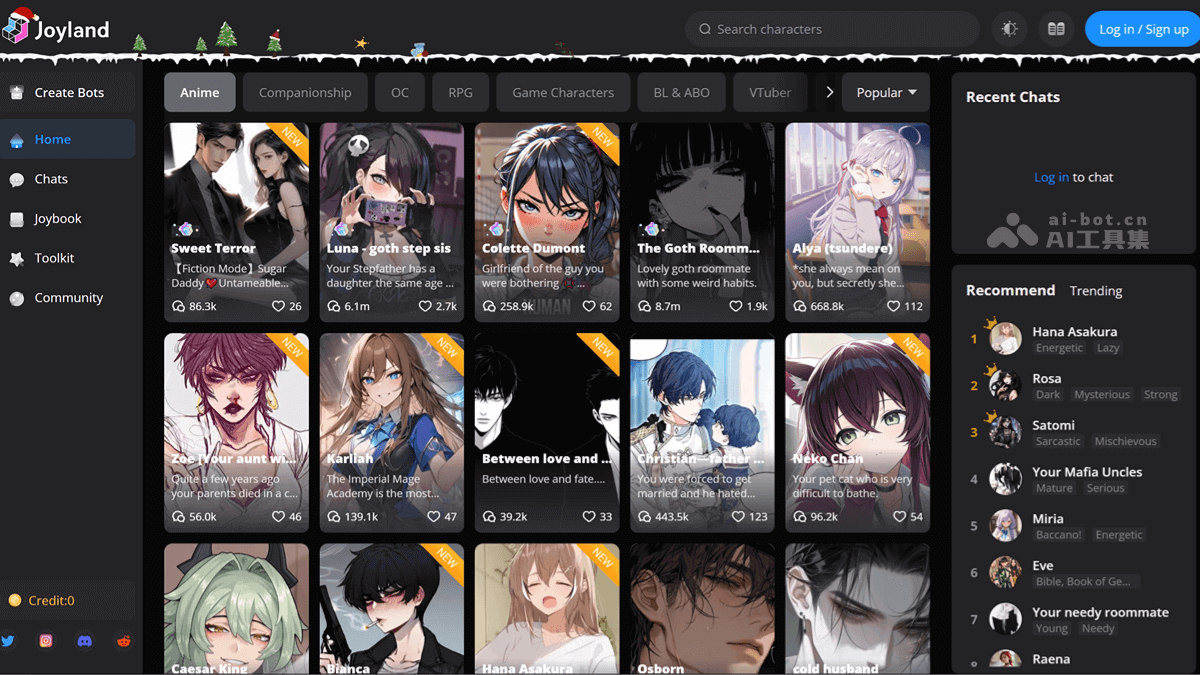
Task: Click the Twitter icon in sidebar footer
Action: tap(8, 641)
